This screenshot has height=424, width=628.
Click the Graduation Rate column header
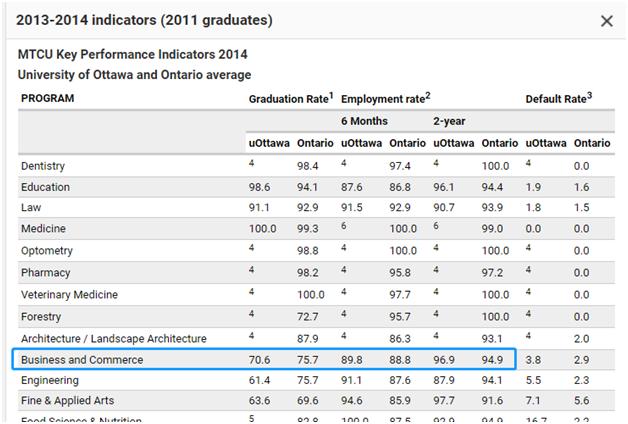click(290, 99)
